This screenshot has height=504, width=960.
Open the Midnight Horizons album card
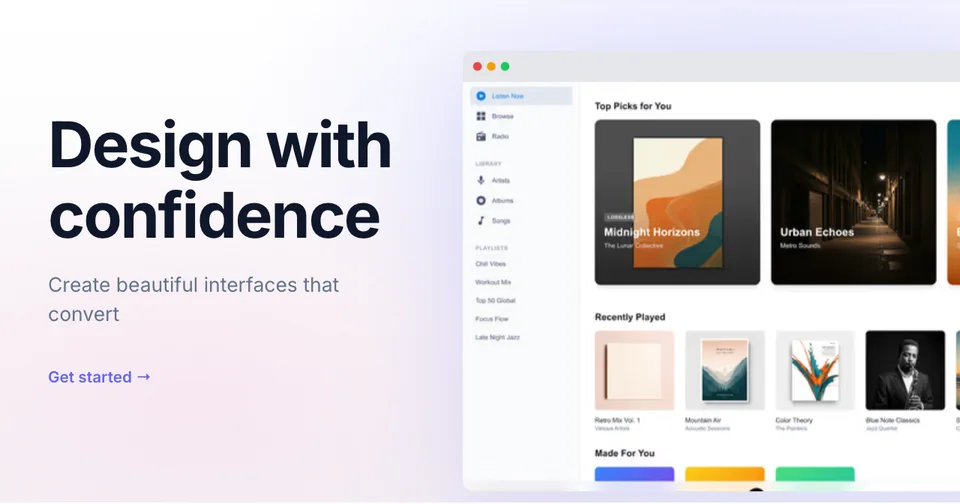[677, 202]
